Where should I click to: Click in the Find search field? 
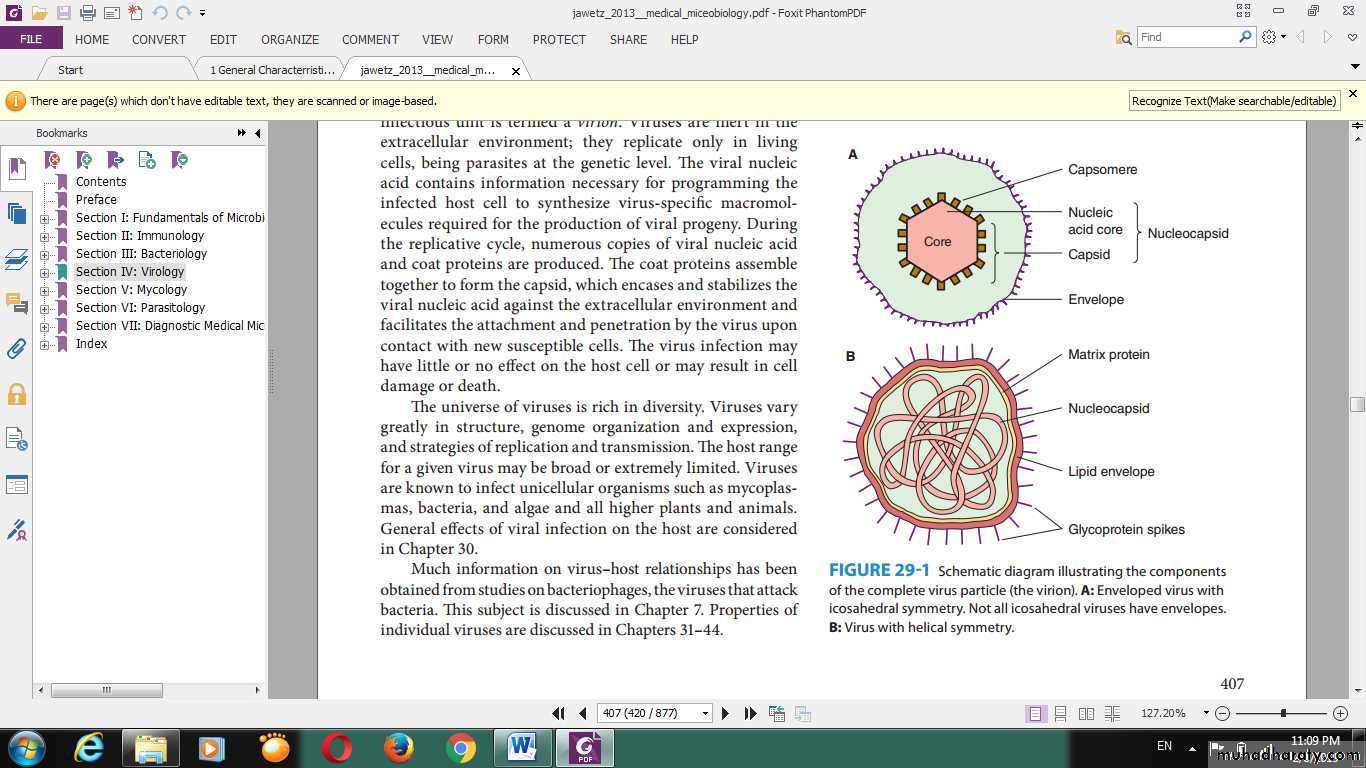[x=1187, y=37]
